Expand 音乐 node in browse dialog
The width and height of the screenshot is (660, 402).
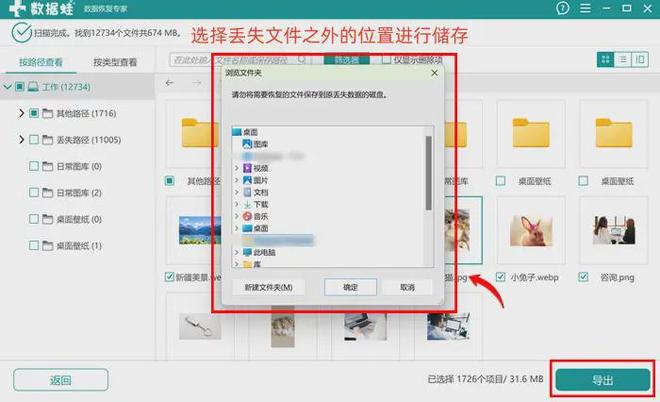point(237,216)
